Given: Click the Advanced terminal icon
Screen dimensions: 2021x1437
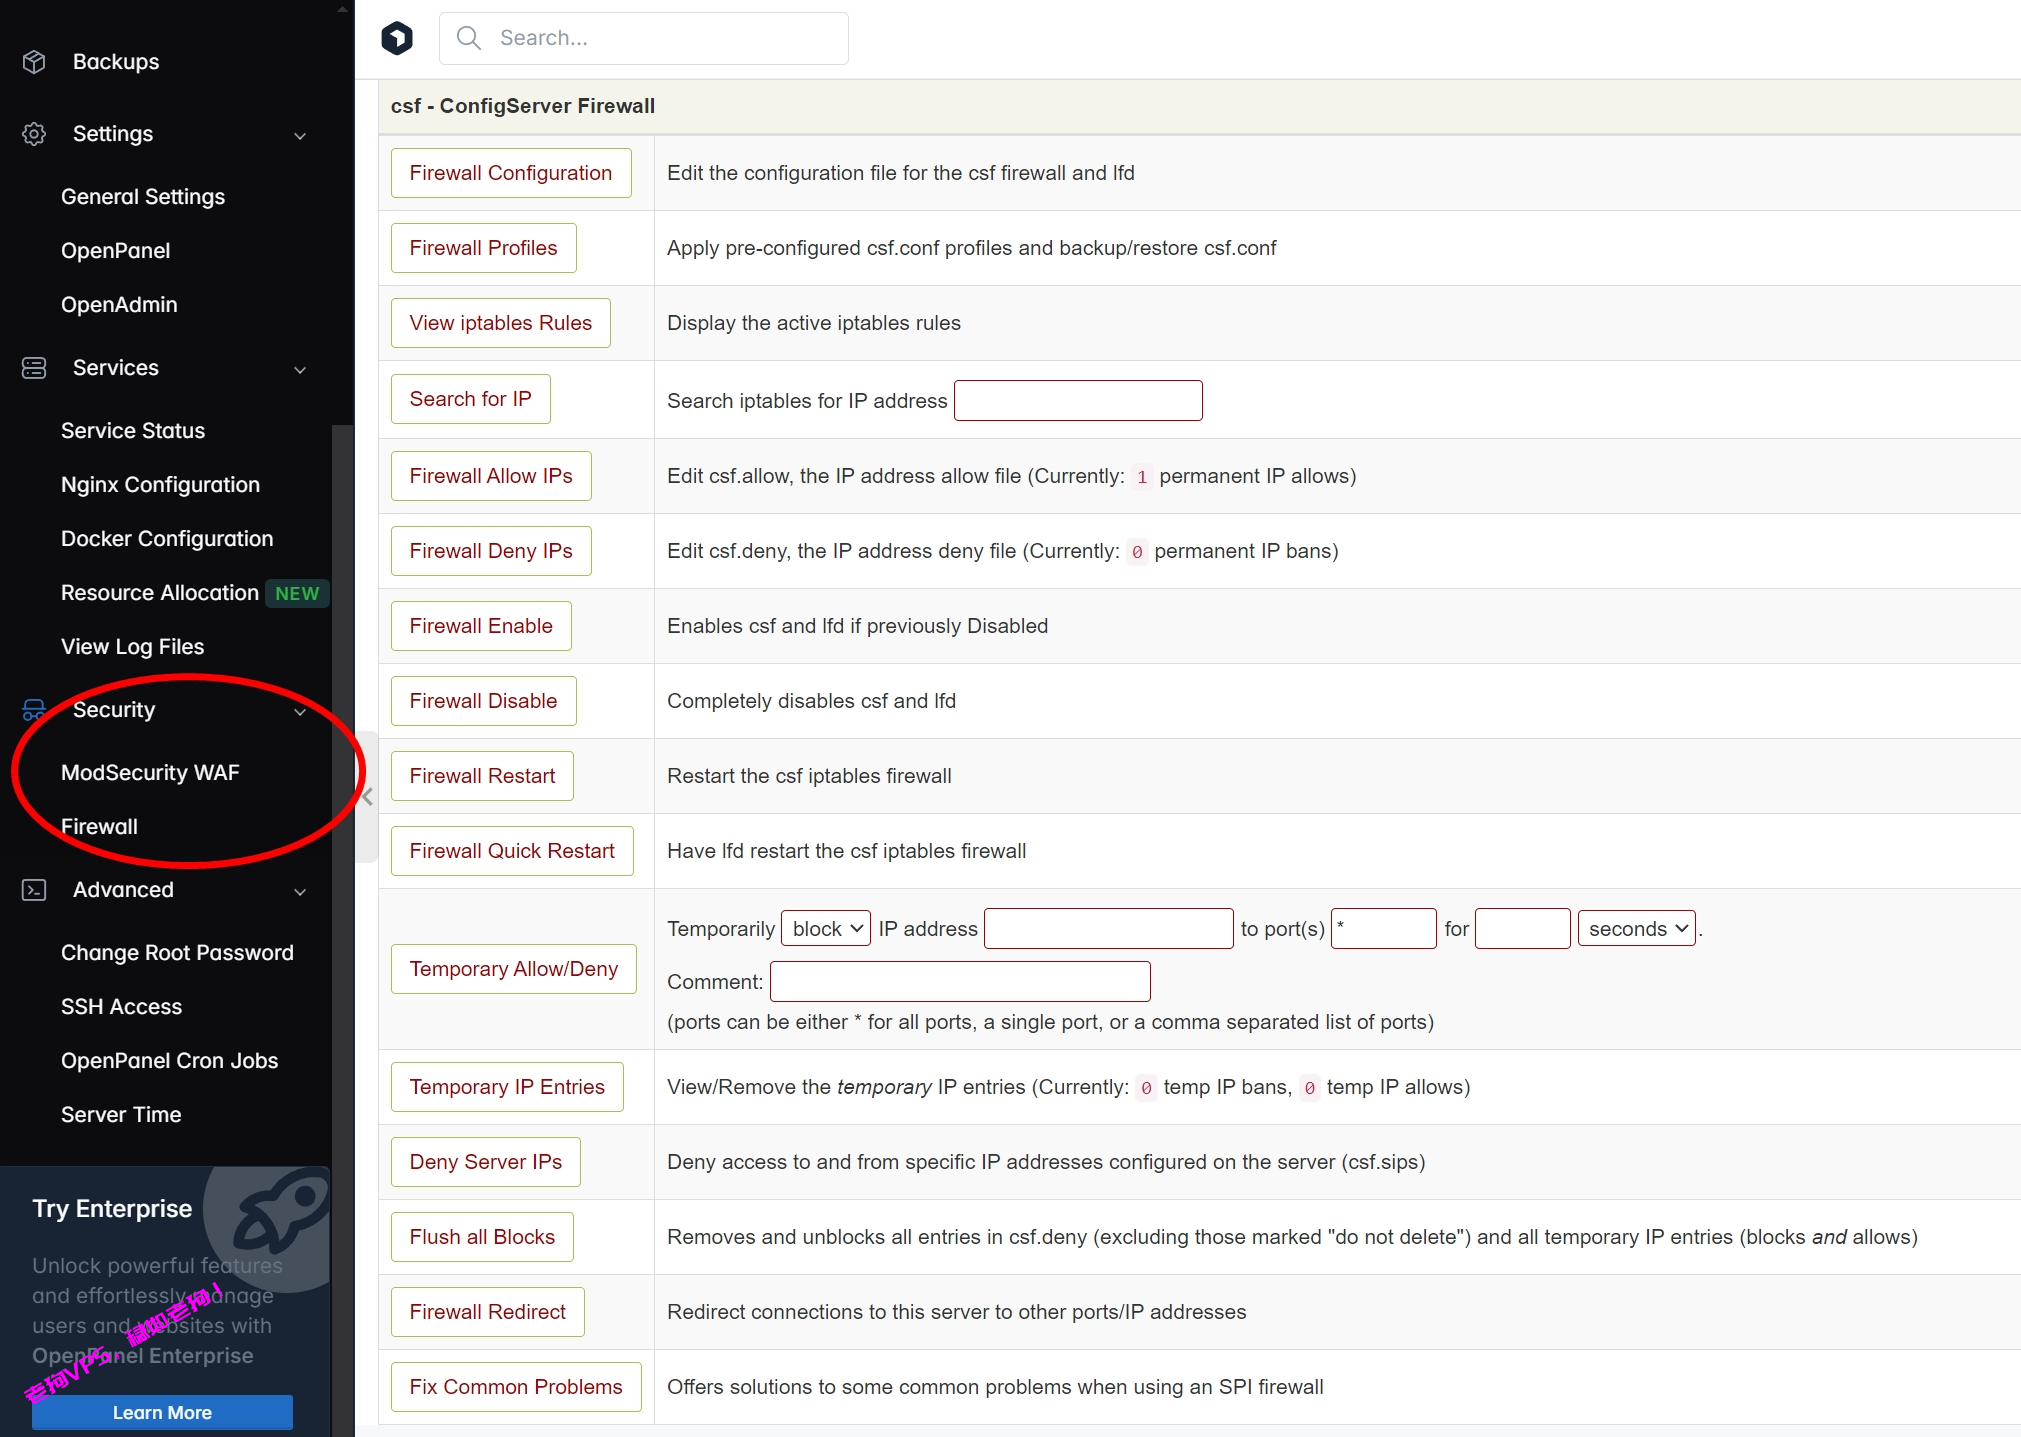Looking at the screenshot, I should (x=34, y=890).
